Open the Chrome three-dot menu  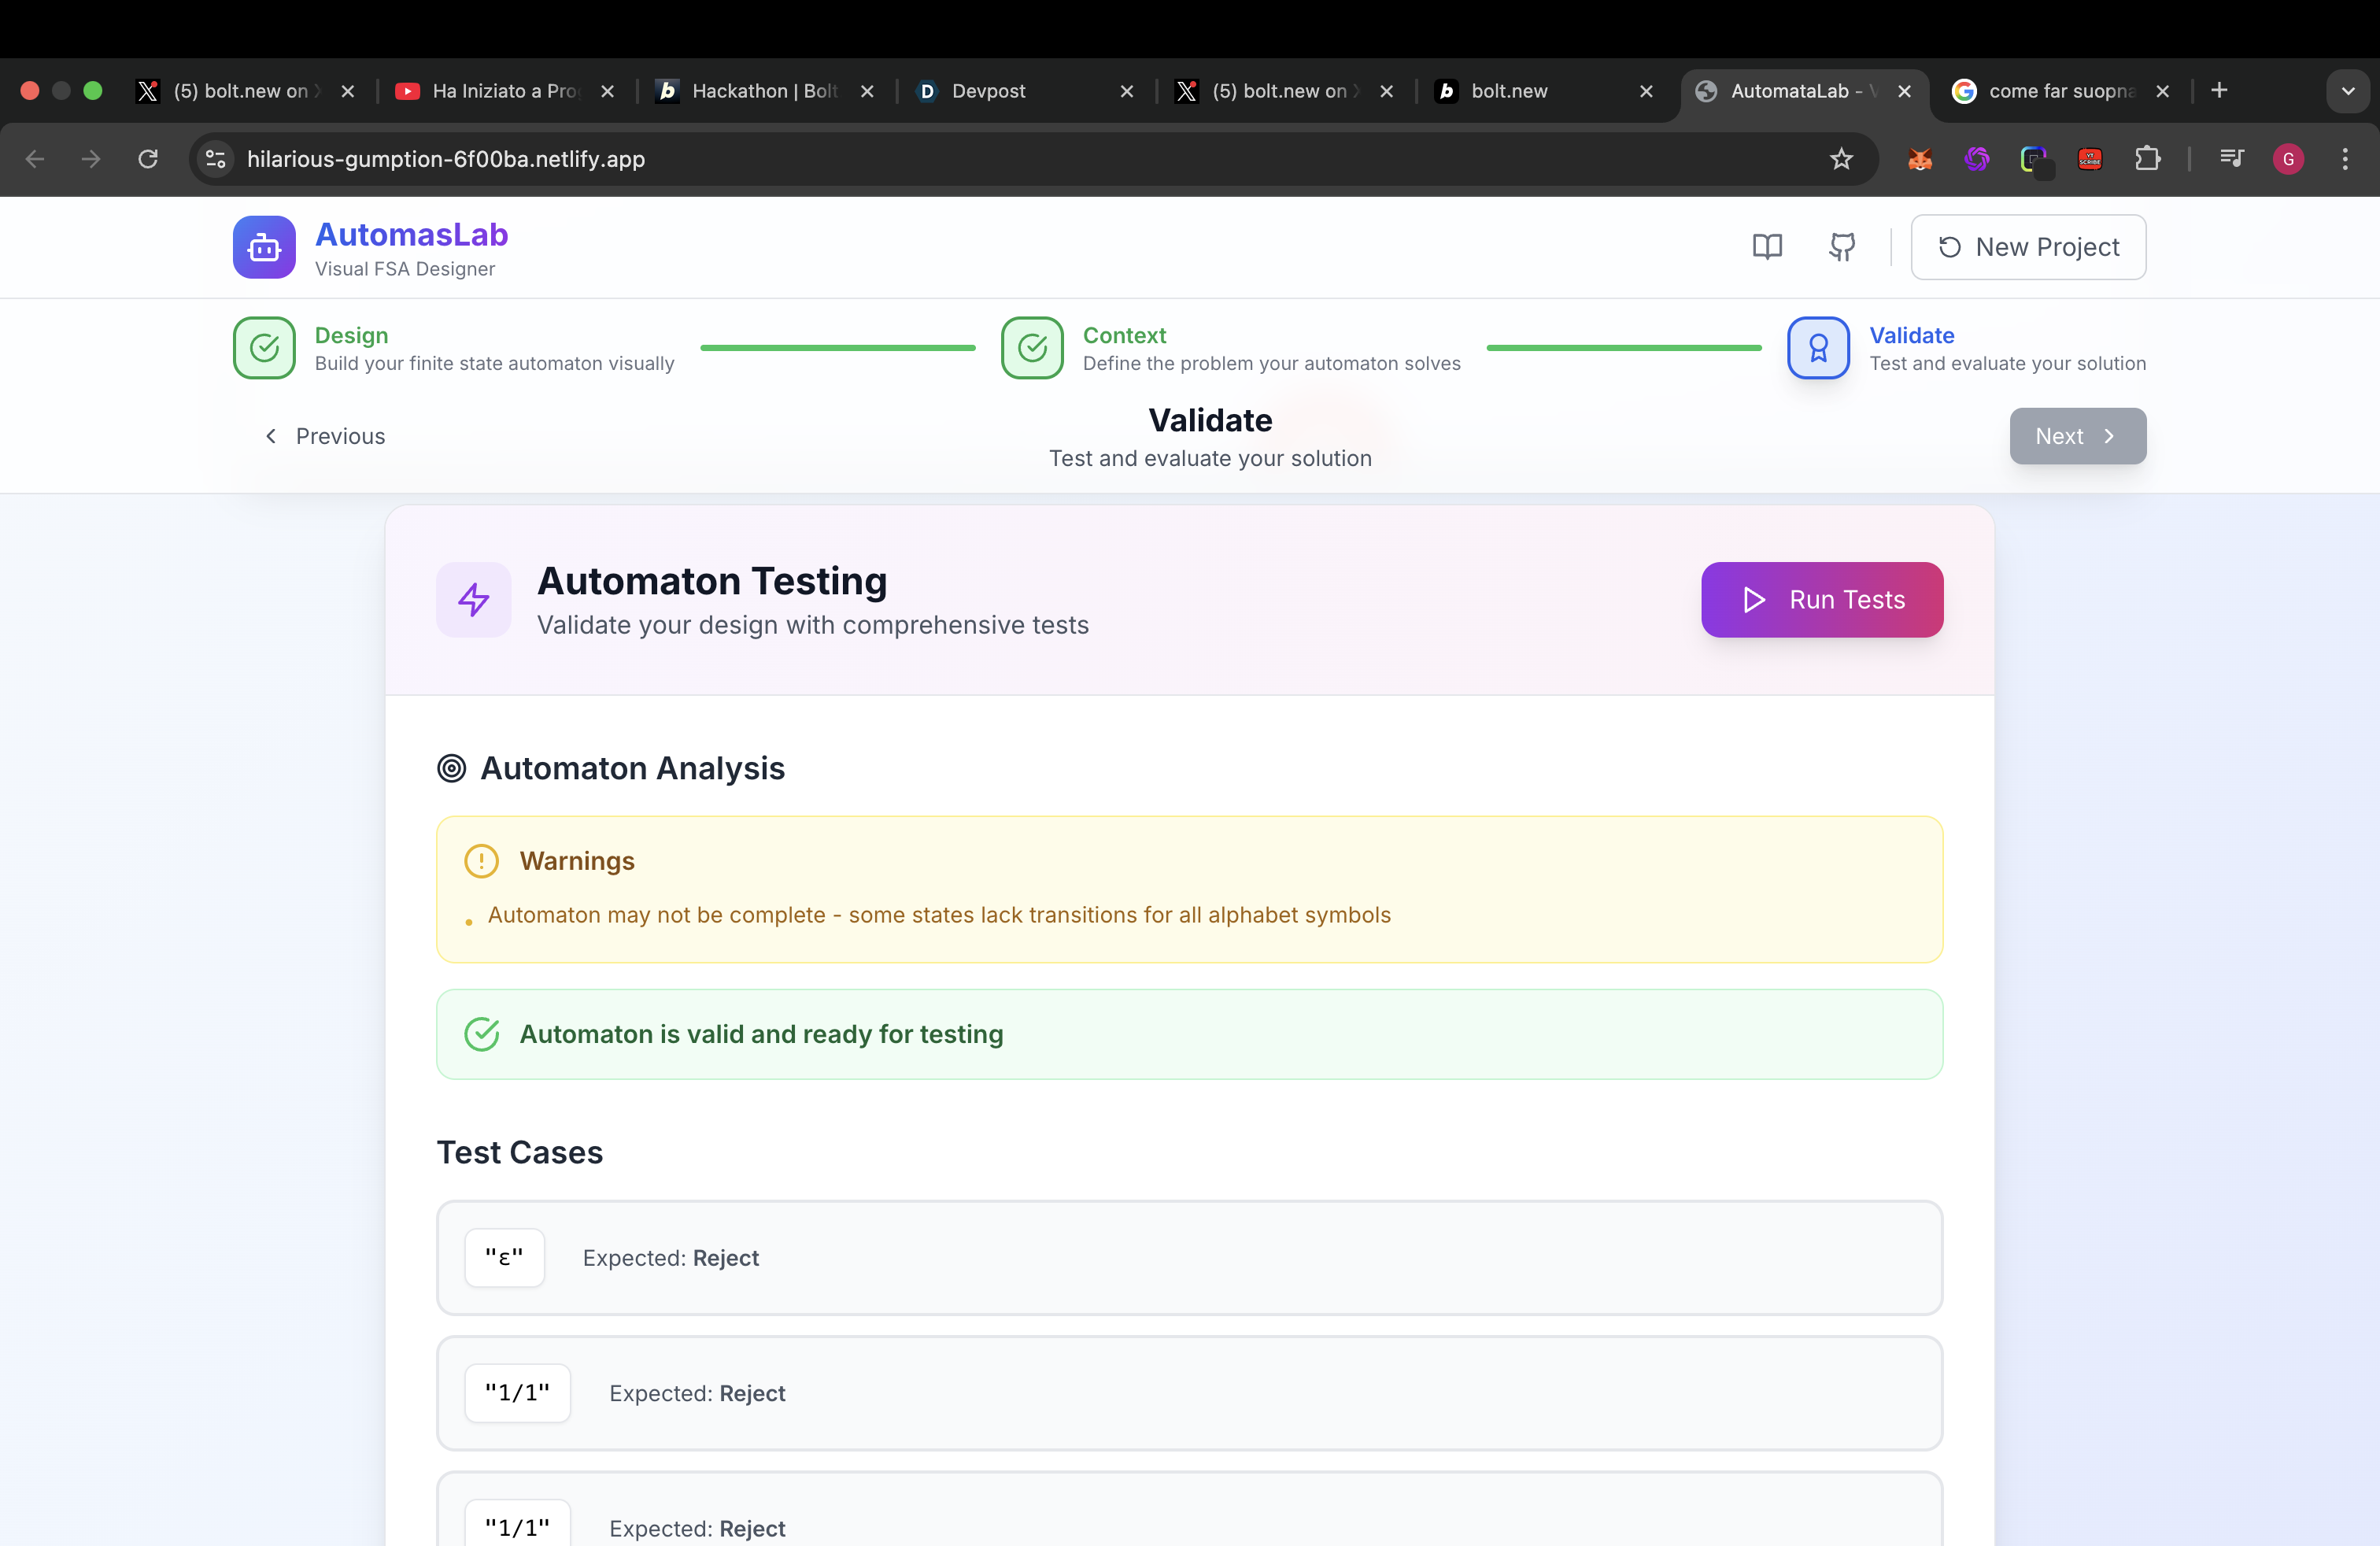tap(2344, 159)
